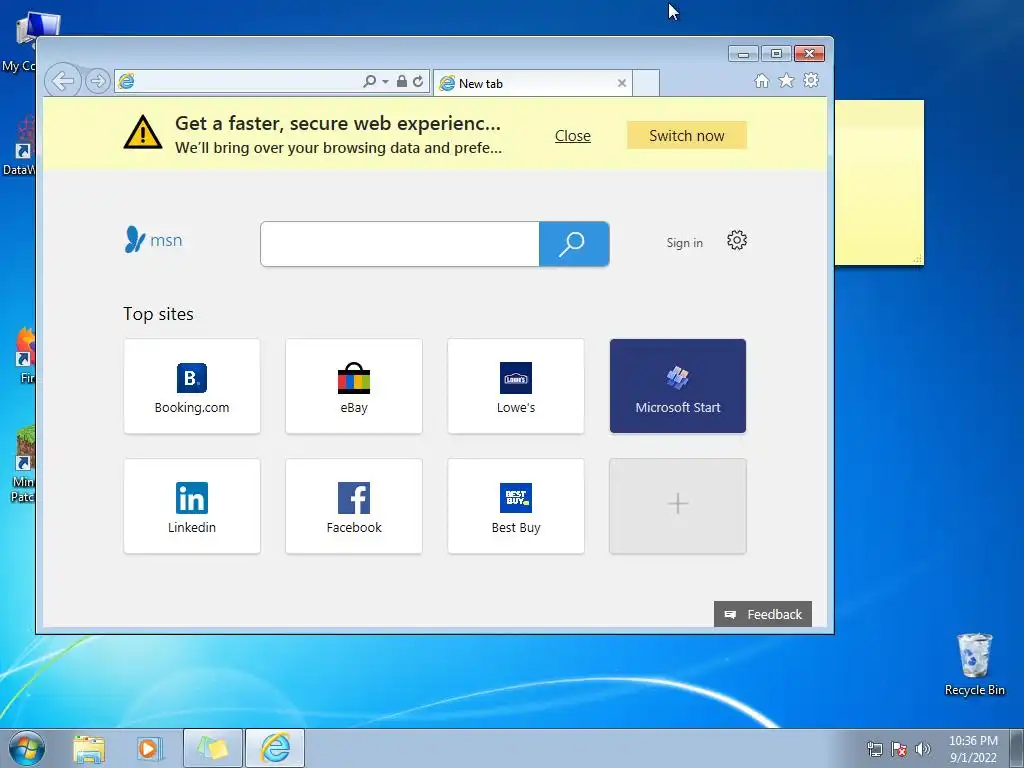
Task: Open the Windows Start orb
Action: click(26, 748)
